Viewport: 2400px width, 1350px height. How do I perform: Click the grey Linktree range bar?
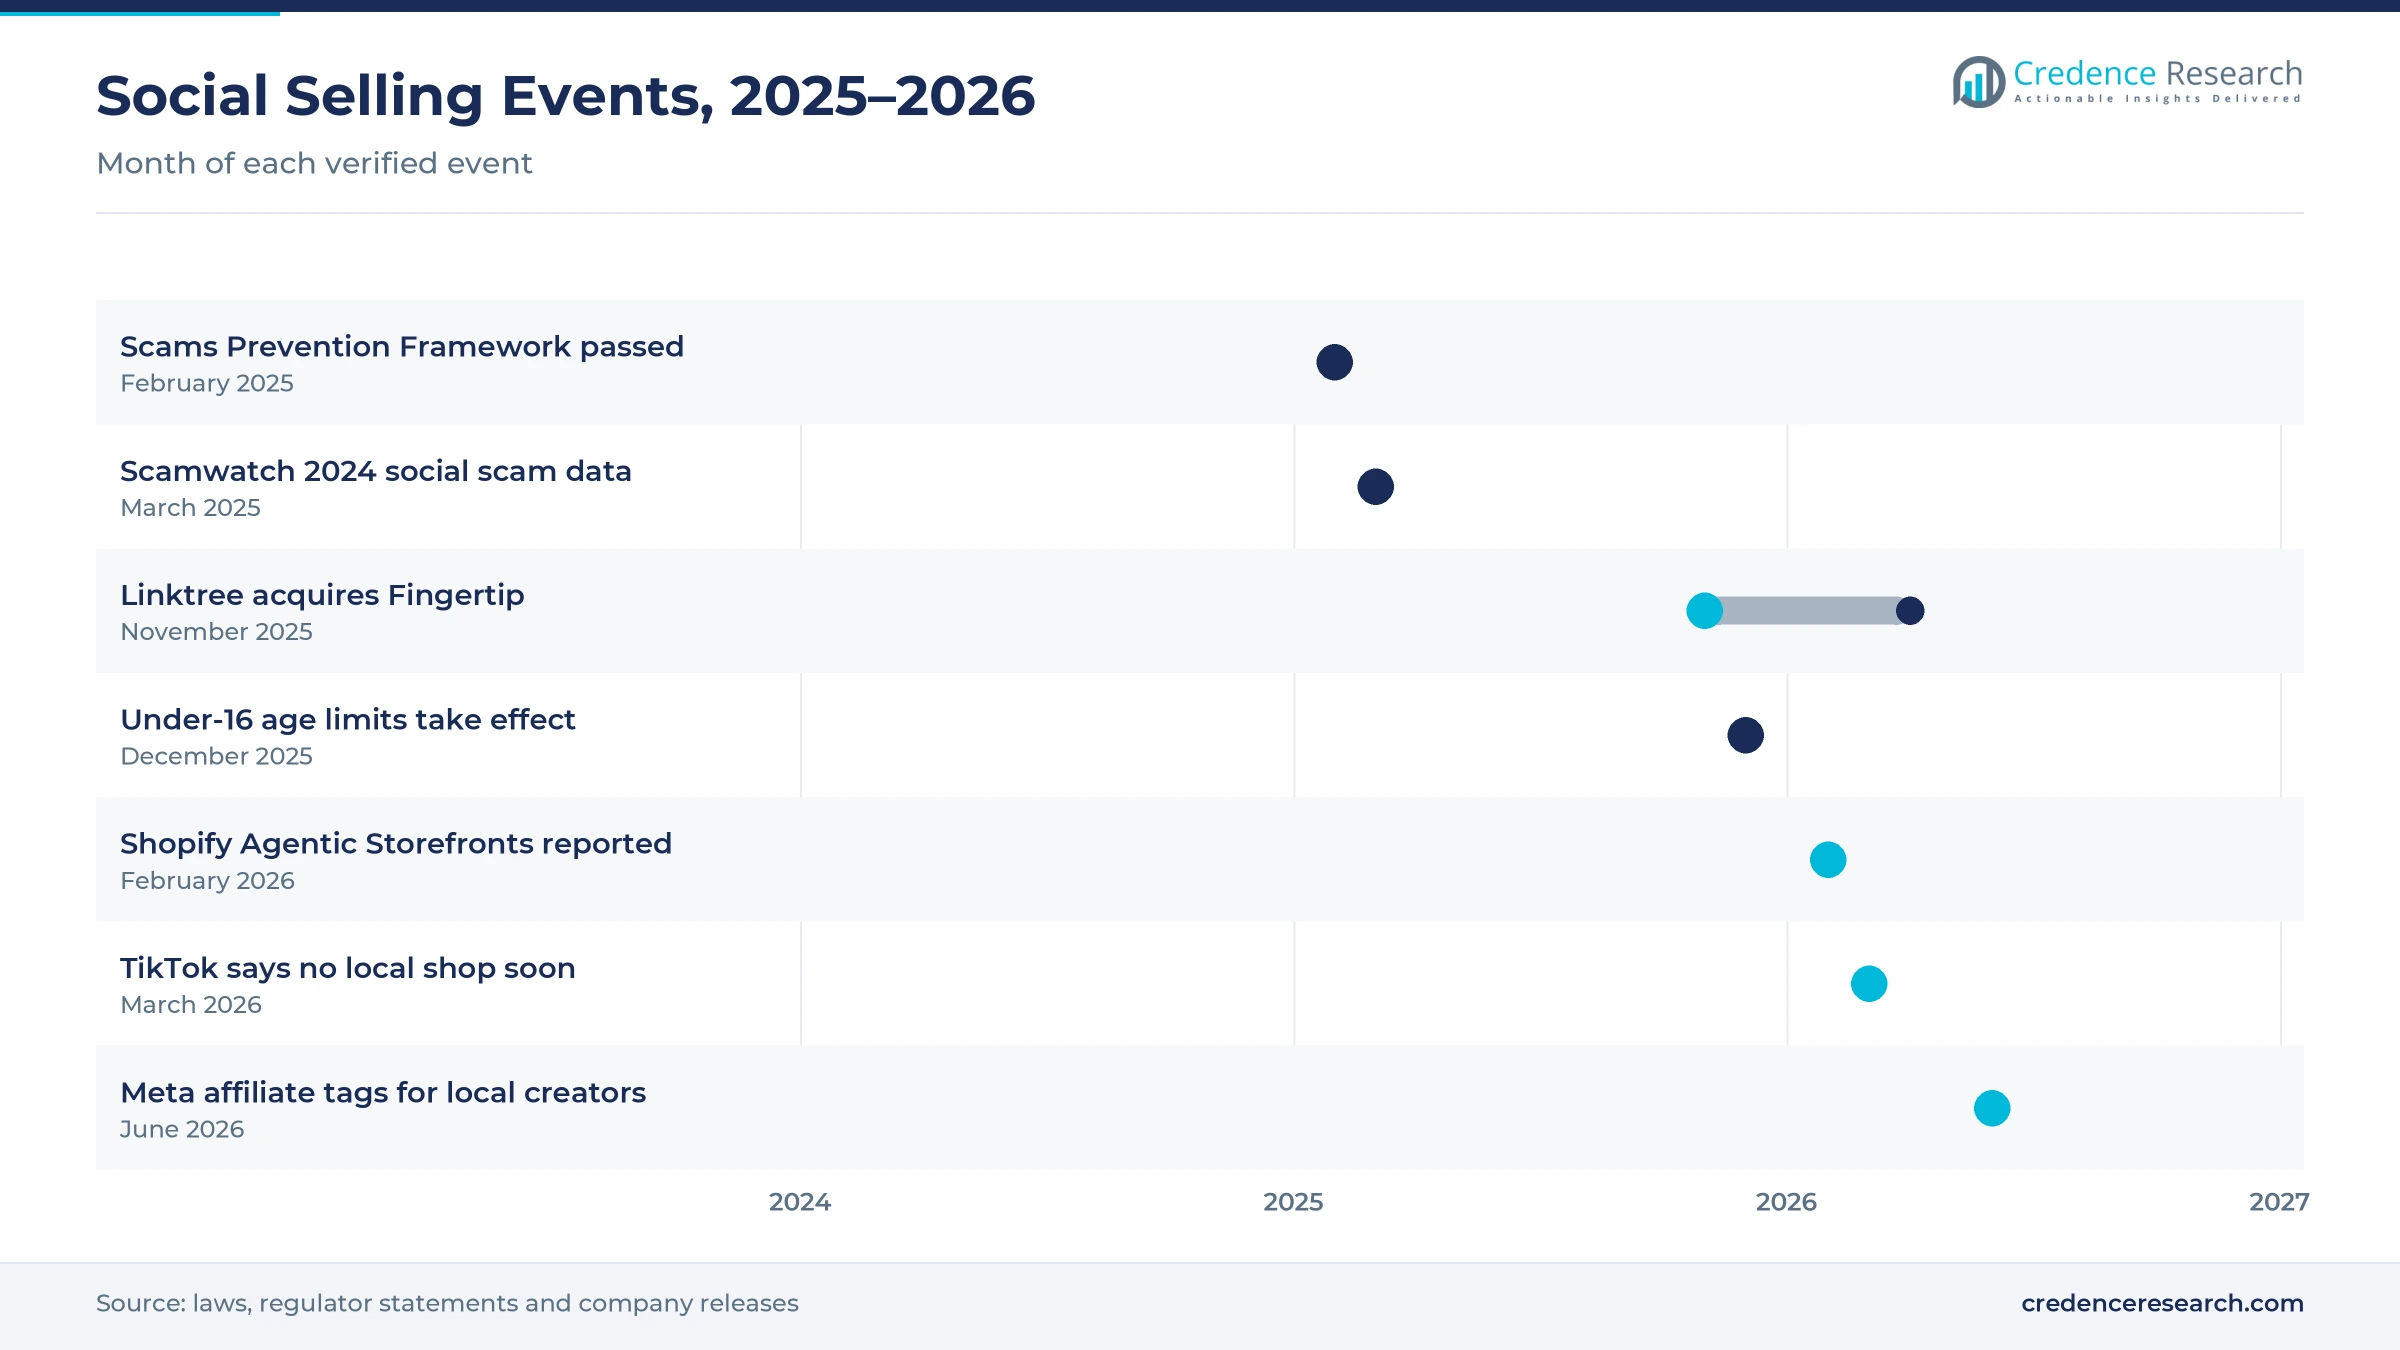click(x=1807, y=611)
